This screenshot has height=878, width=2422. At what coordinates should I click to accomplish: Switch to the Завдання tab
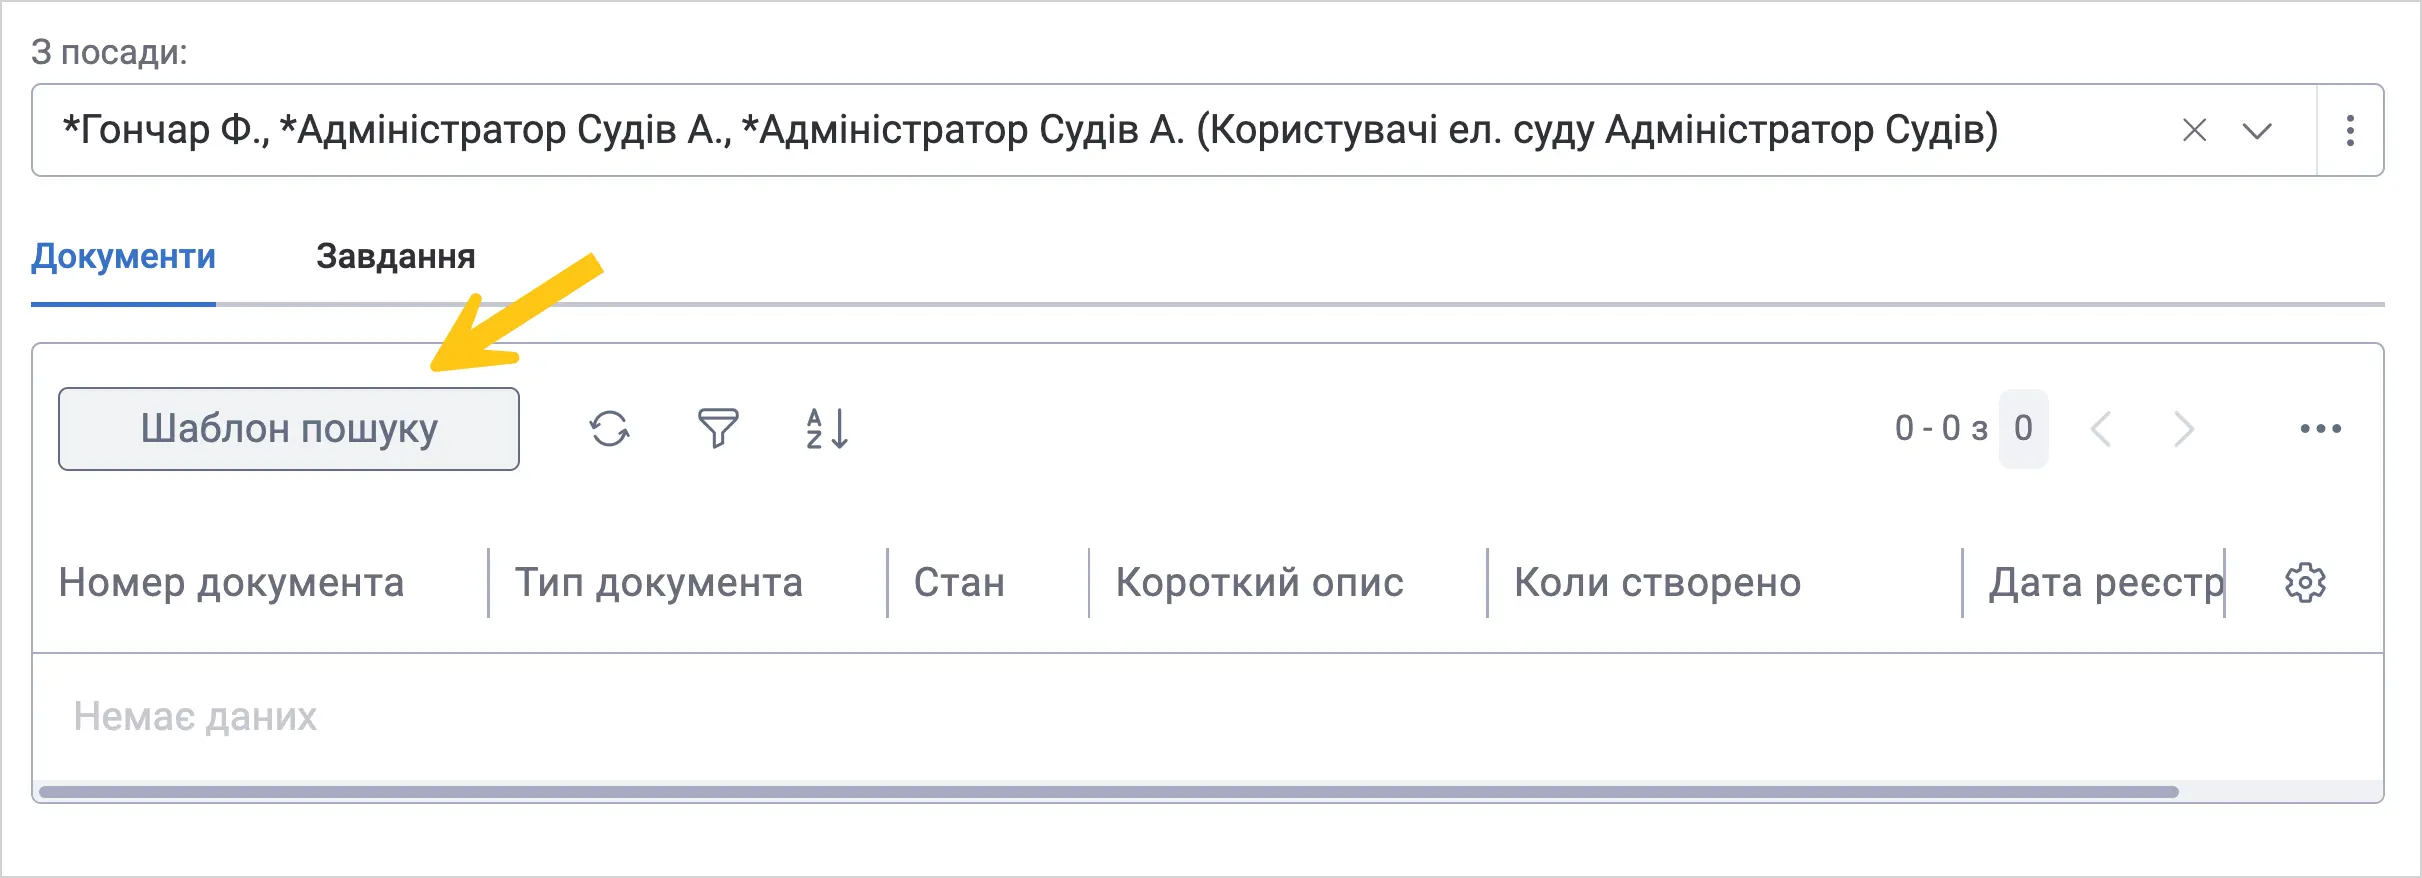point(396,257)
